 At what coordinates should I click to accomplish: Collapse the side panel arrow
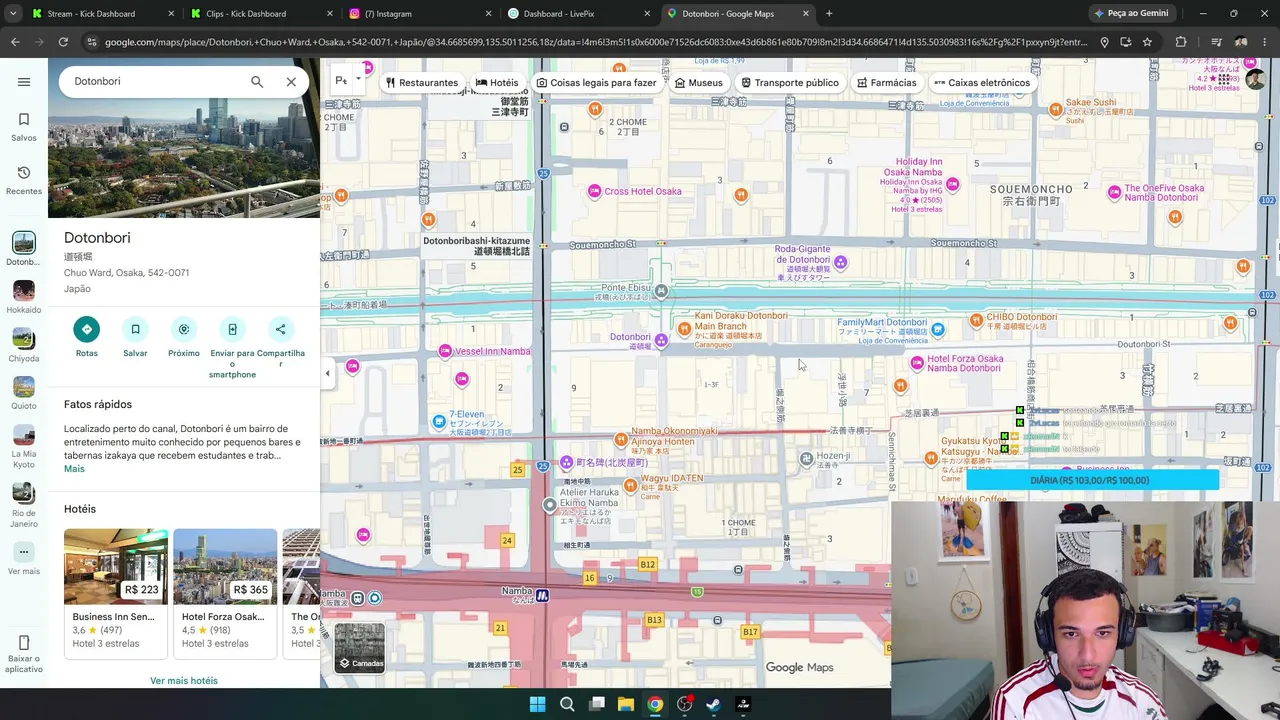(x=327, y=373)
